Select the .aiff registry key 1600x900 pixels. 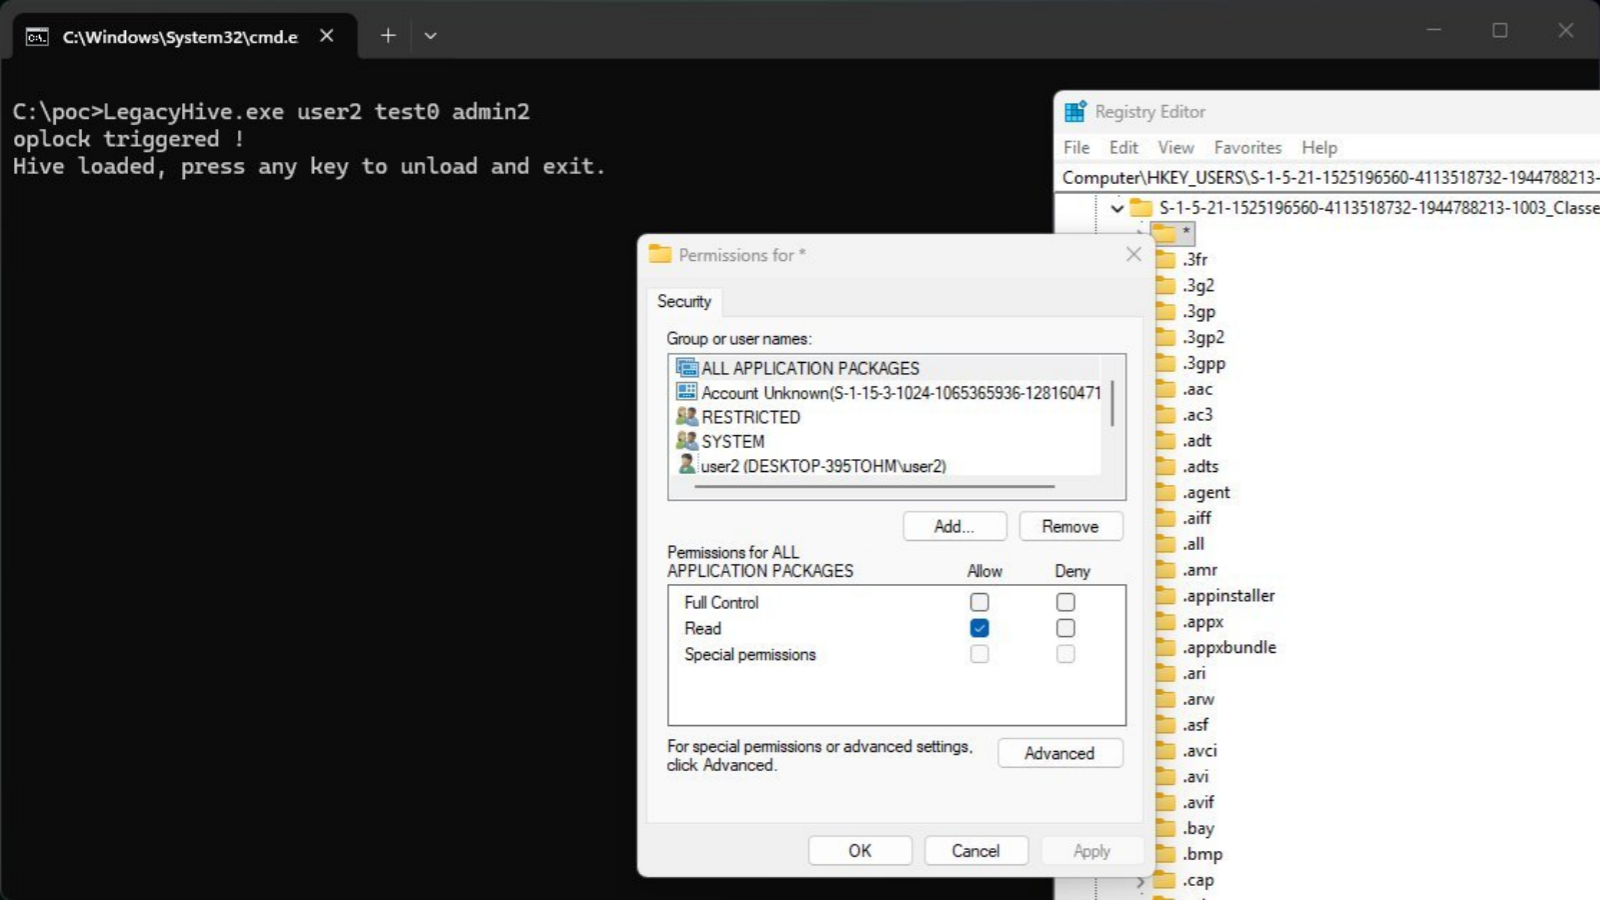tap(1196, 518)
